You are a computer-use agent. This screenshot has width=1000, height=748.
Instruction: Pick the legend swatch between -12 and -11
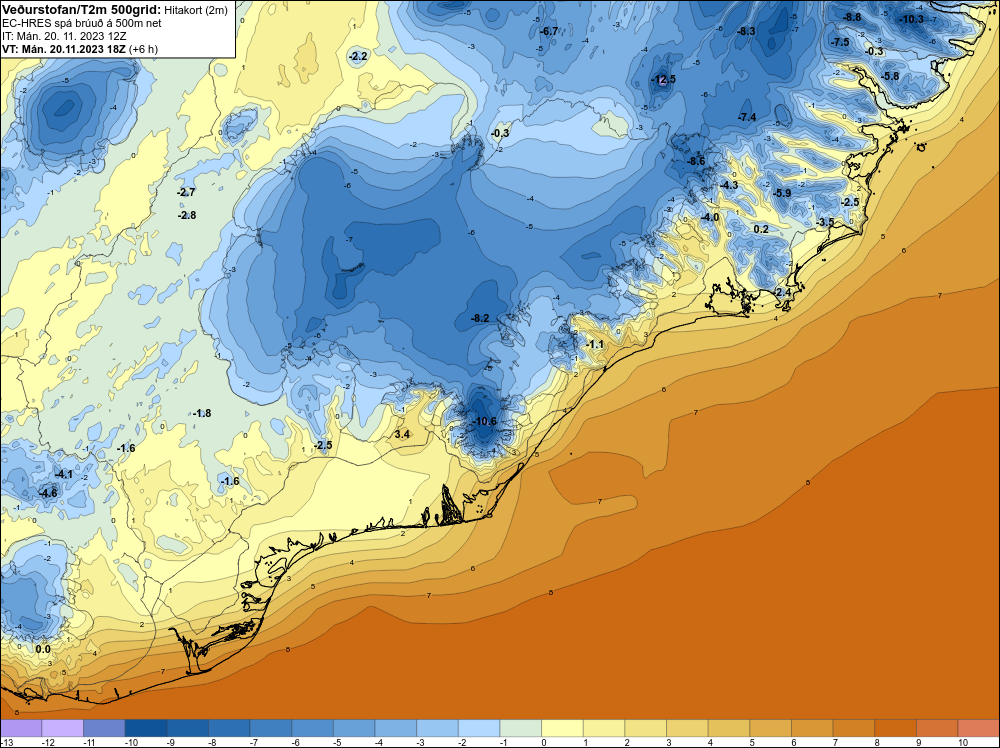point(62,728)
